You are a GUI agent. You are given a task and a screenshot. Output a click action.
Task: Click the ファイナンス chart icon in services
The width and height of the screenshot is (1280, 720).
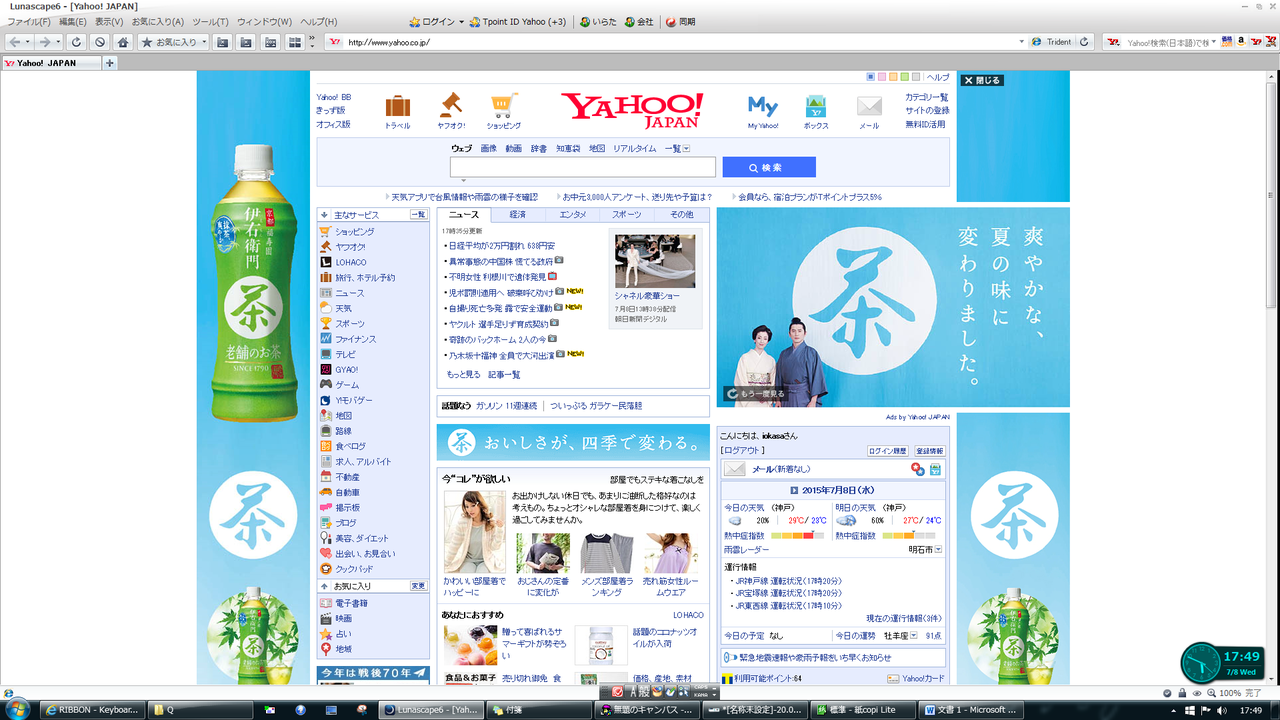click(x=325, y=339)
